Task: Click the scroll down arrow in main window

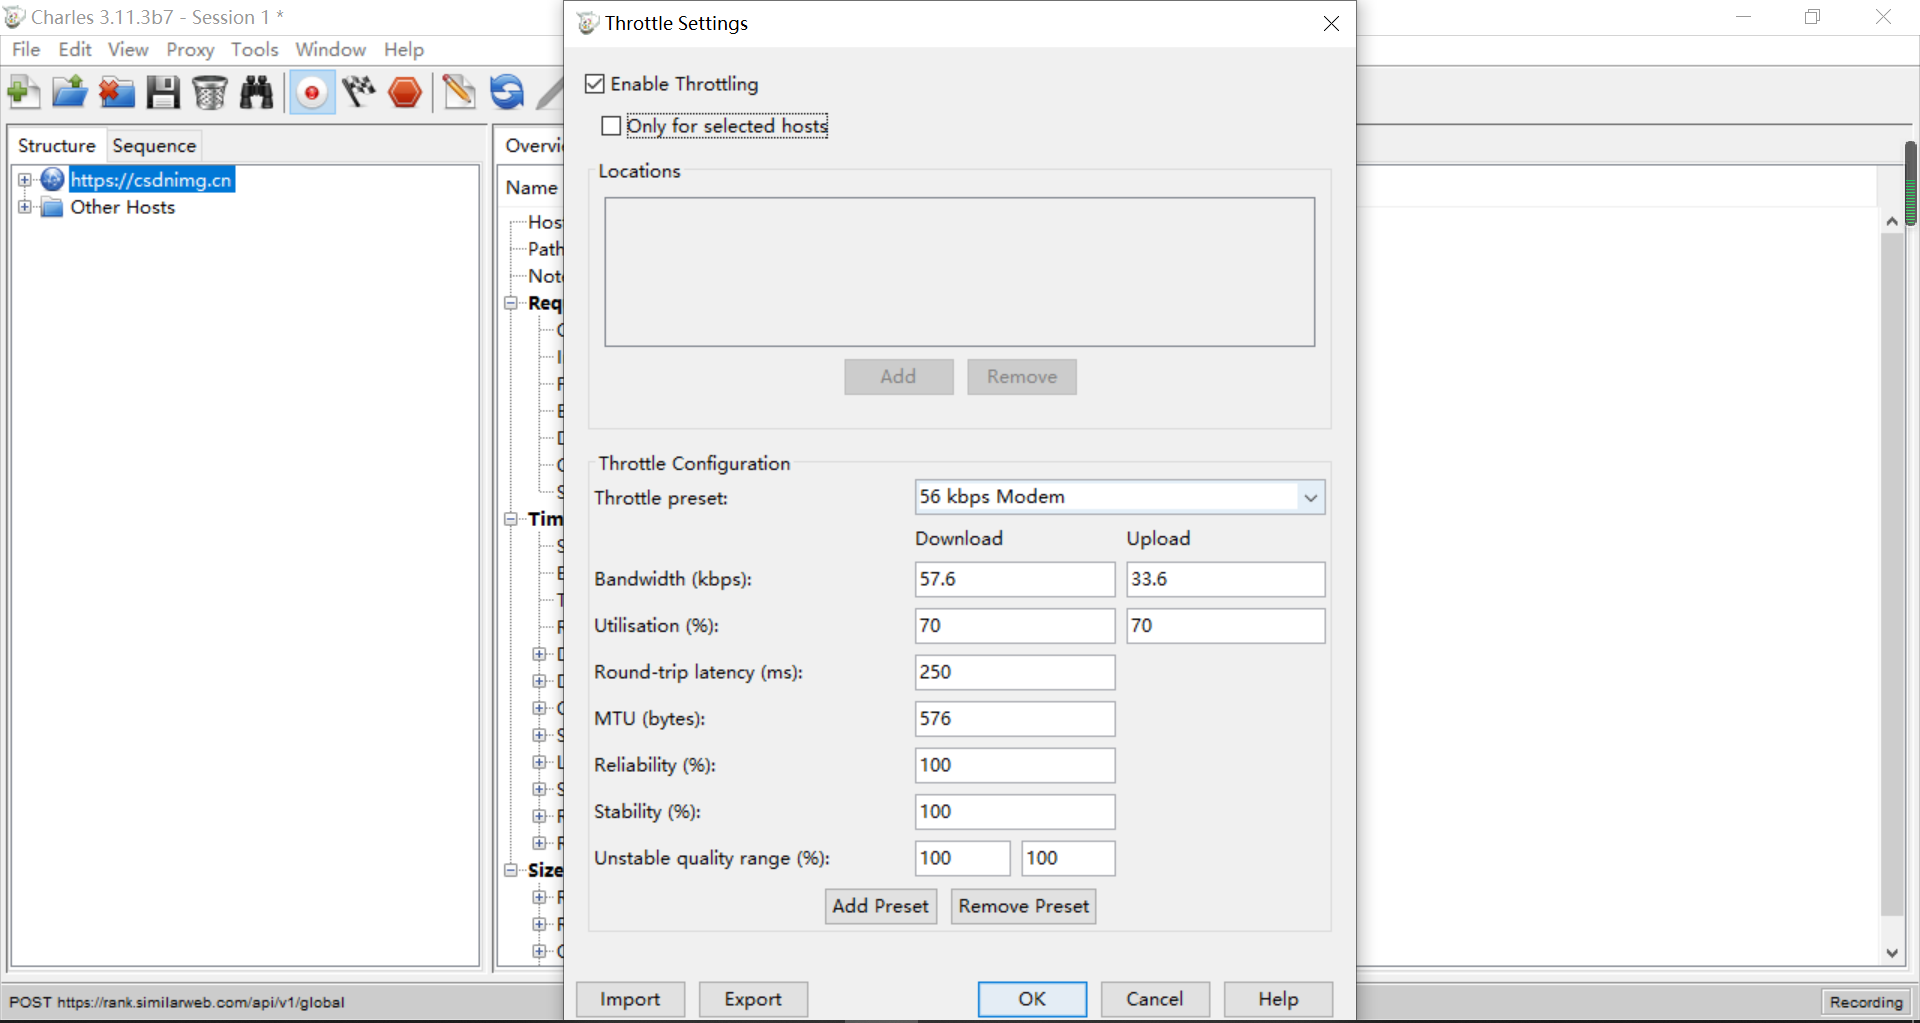Action: click(1892, 953)
